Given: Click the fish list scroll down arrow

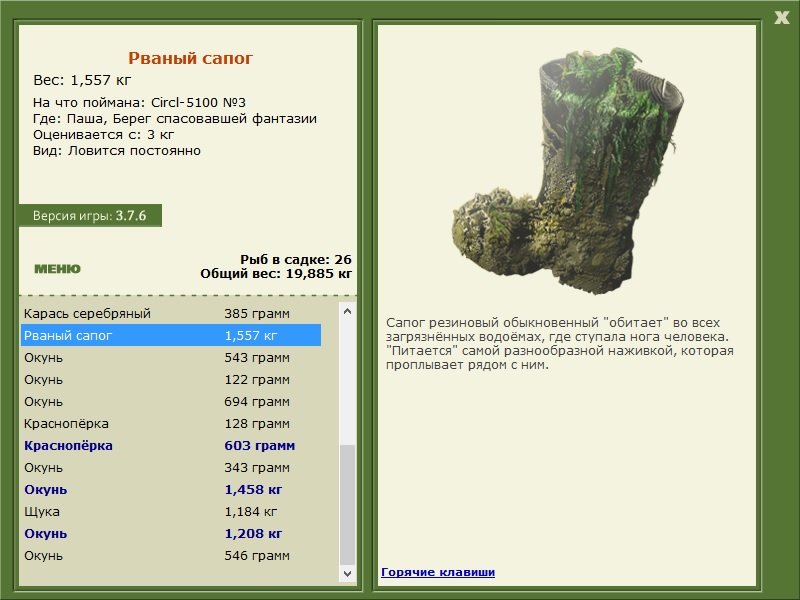Looking at the screenshot, I should [x=347, y=573].
